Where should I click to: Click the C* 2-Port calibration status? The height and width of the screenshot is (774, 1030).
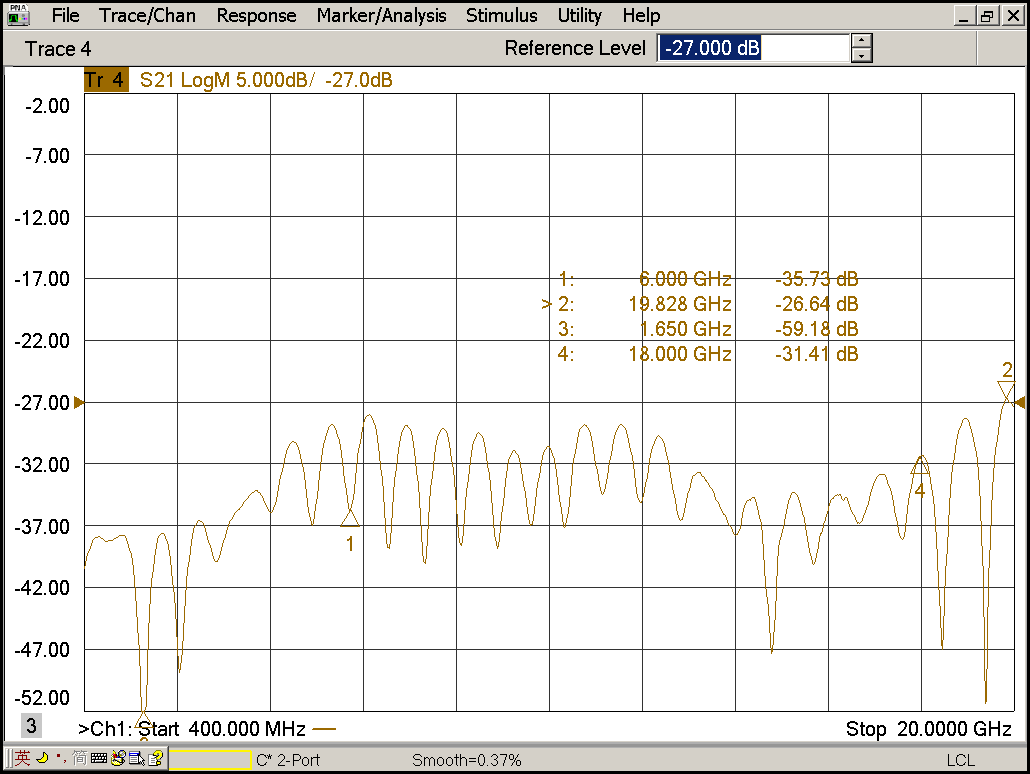pos(288,760)
